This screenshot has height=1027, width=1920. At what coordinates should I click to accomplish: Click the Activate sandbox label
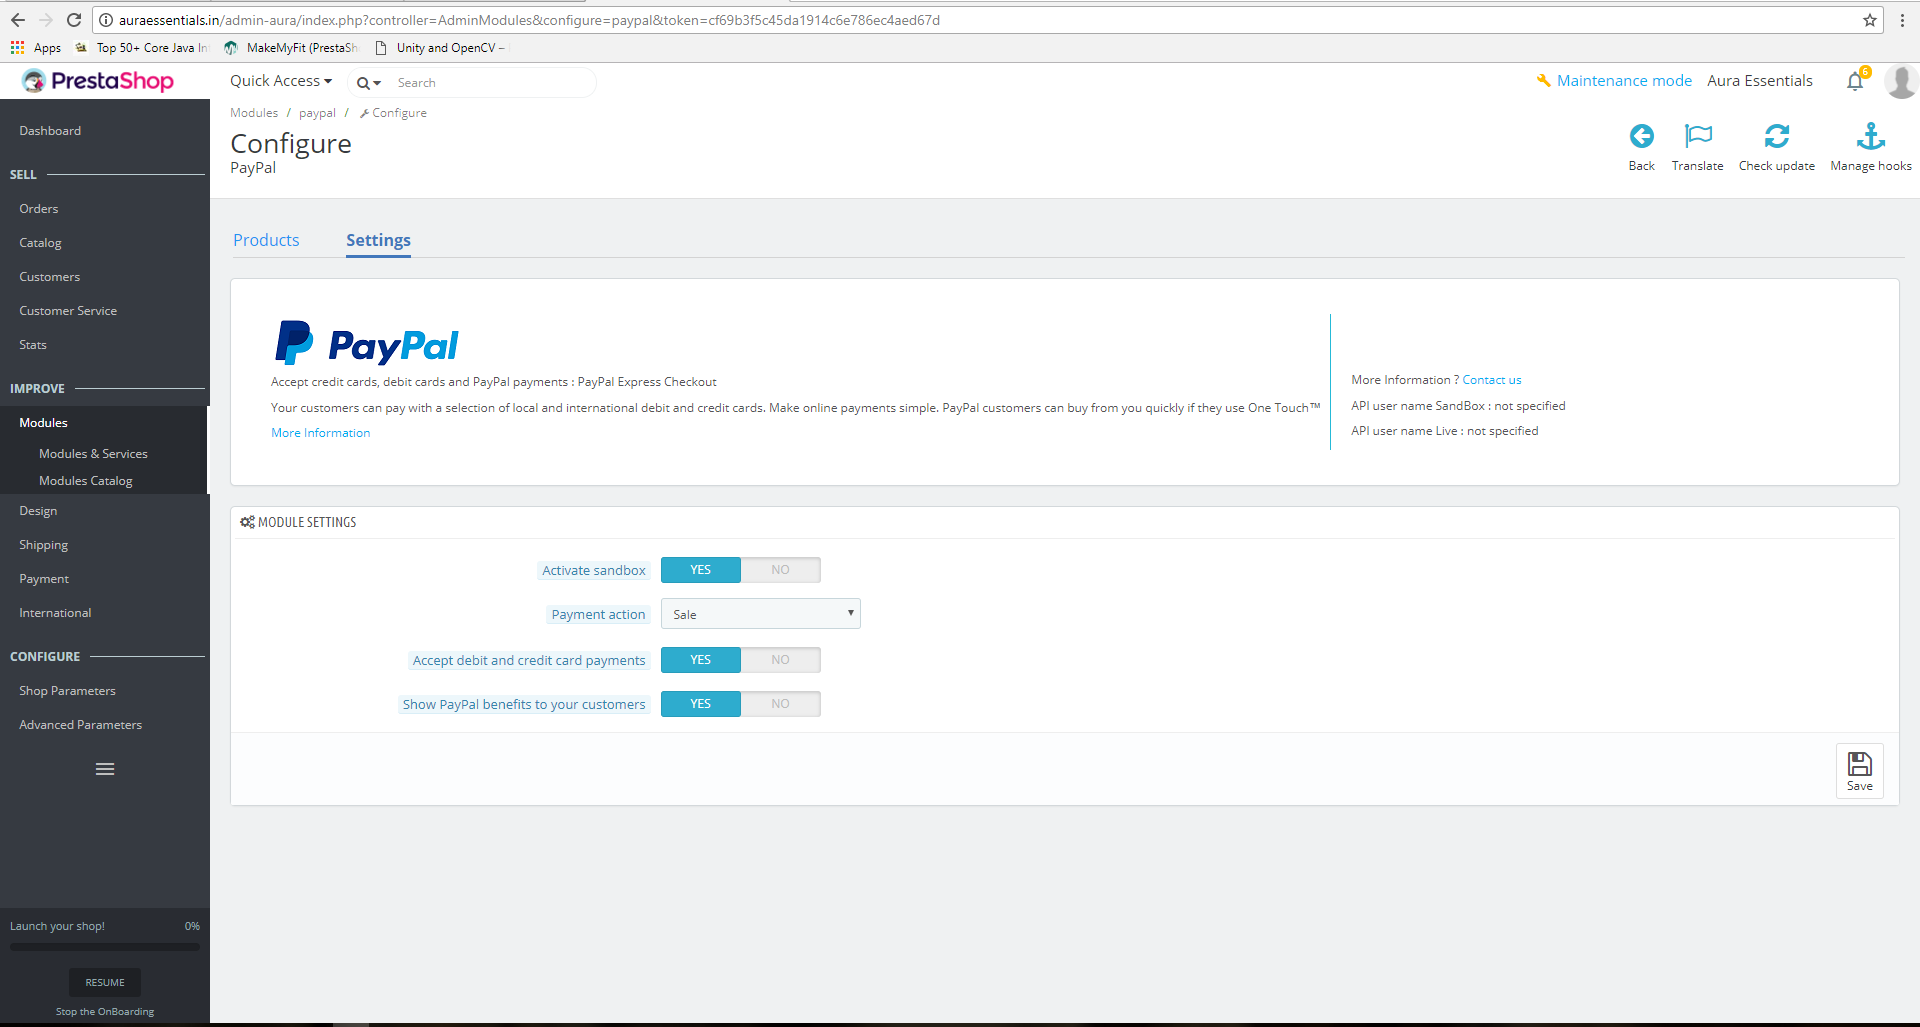594,571
